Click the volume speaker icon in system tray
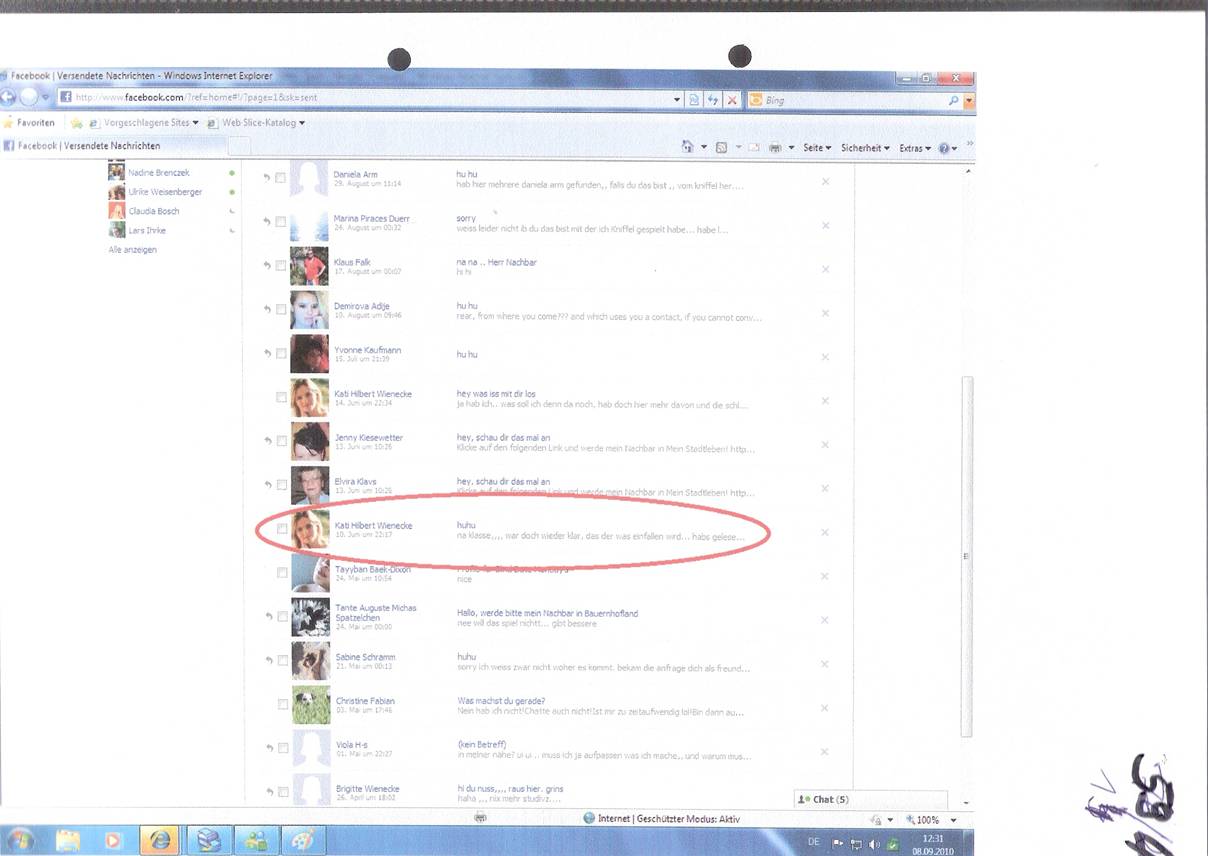The image size is (1208, 856). coord(873,843)
